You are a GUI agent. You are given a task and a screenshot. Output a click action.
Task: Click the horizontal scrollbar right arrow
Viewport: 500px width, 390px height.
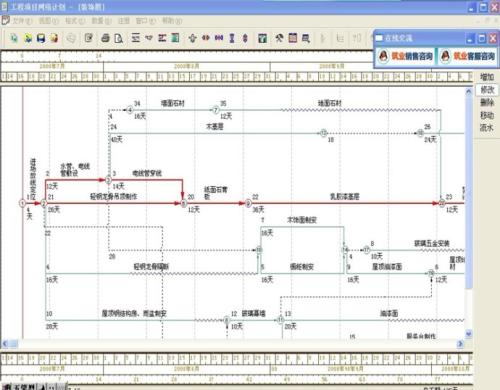coord(460,343)
